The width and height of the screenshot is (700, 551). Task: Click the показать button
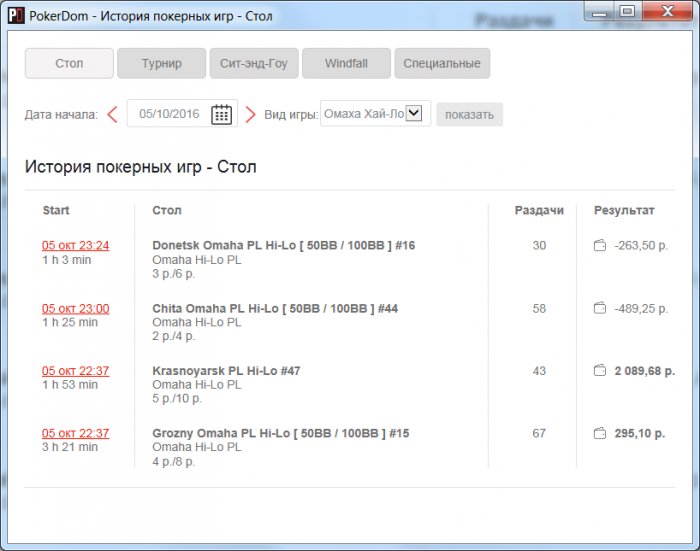click(x=469, y=115)
